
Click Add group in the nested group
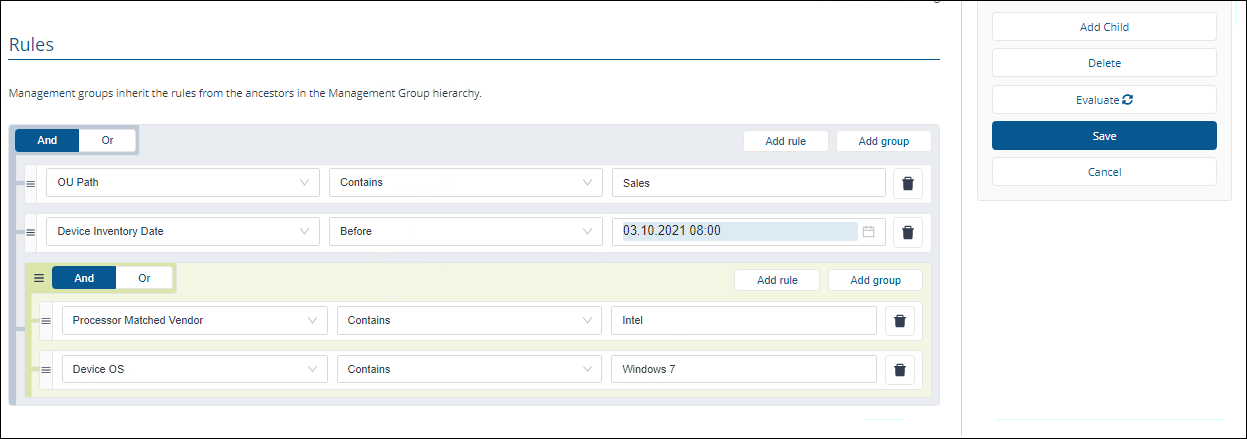tap(875, 280)
